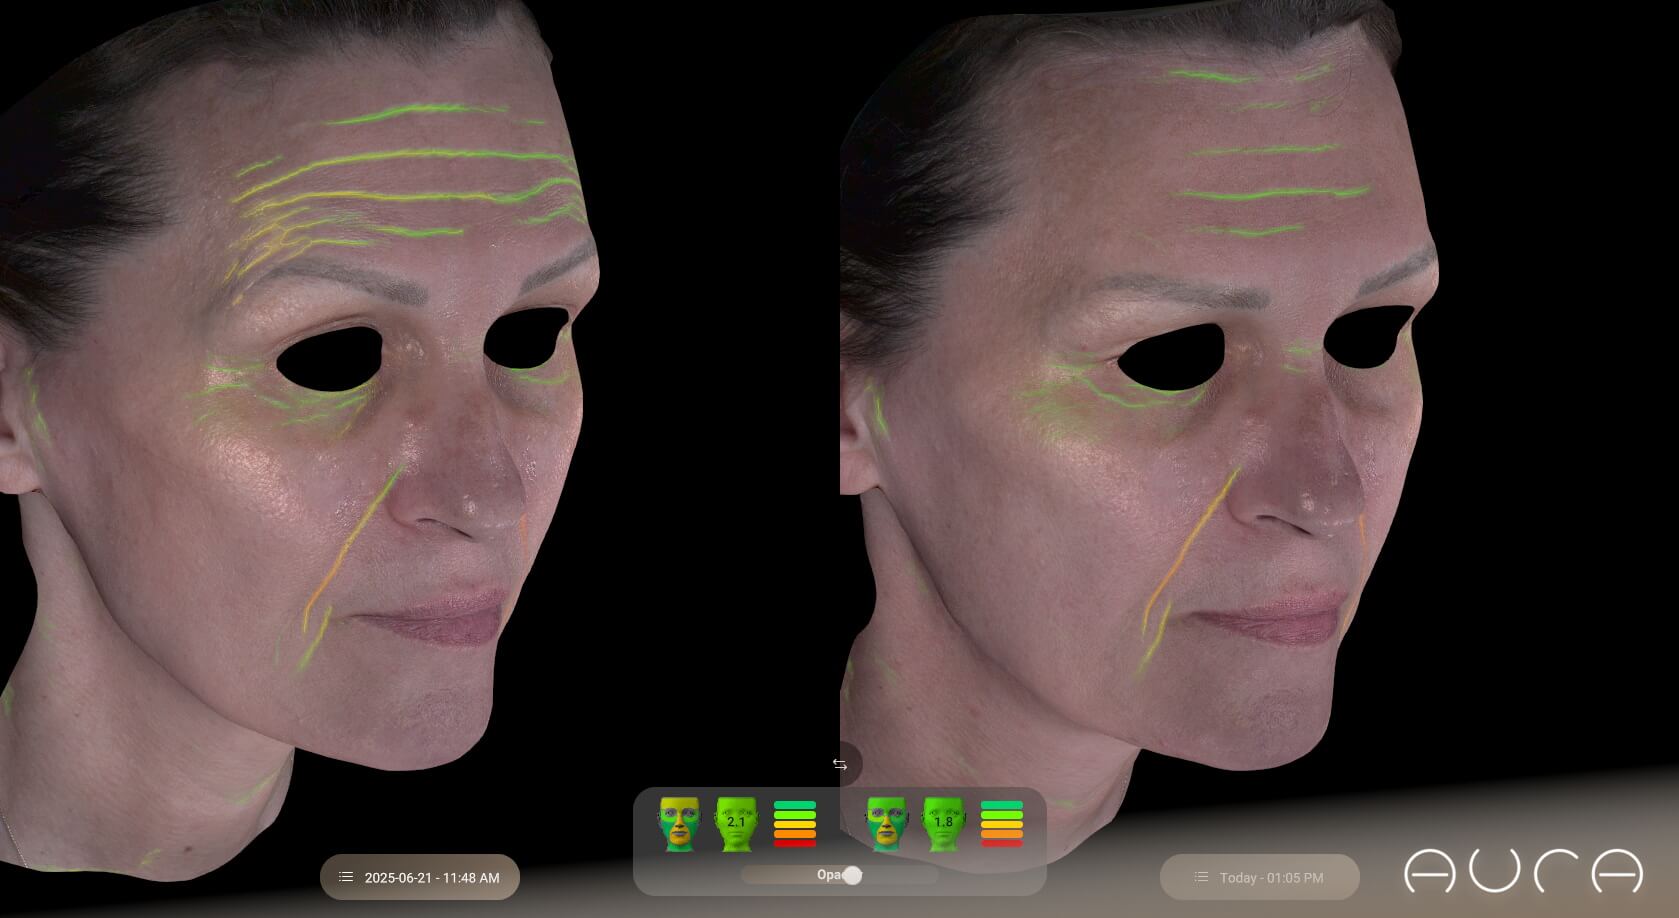Select right scan's regional zones face icon
The height and width of the screenshot is (918, 1679).
886,824
